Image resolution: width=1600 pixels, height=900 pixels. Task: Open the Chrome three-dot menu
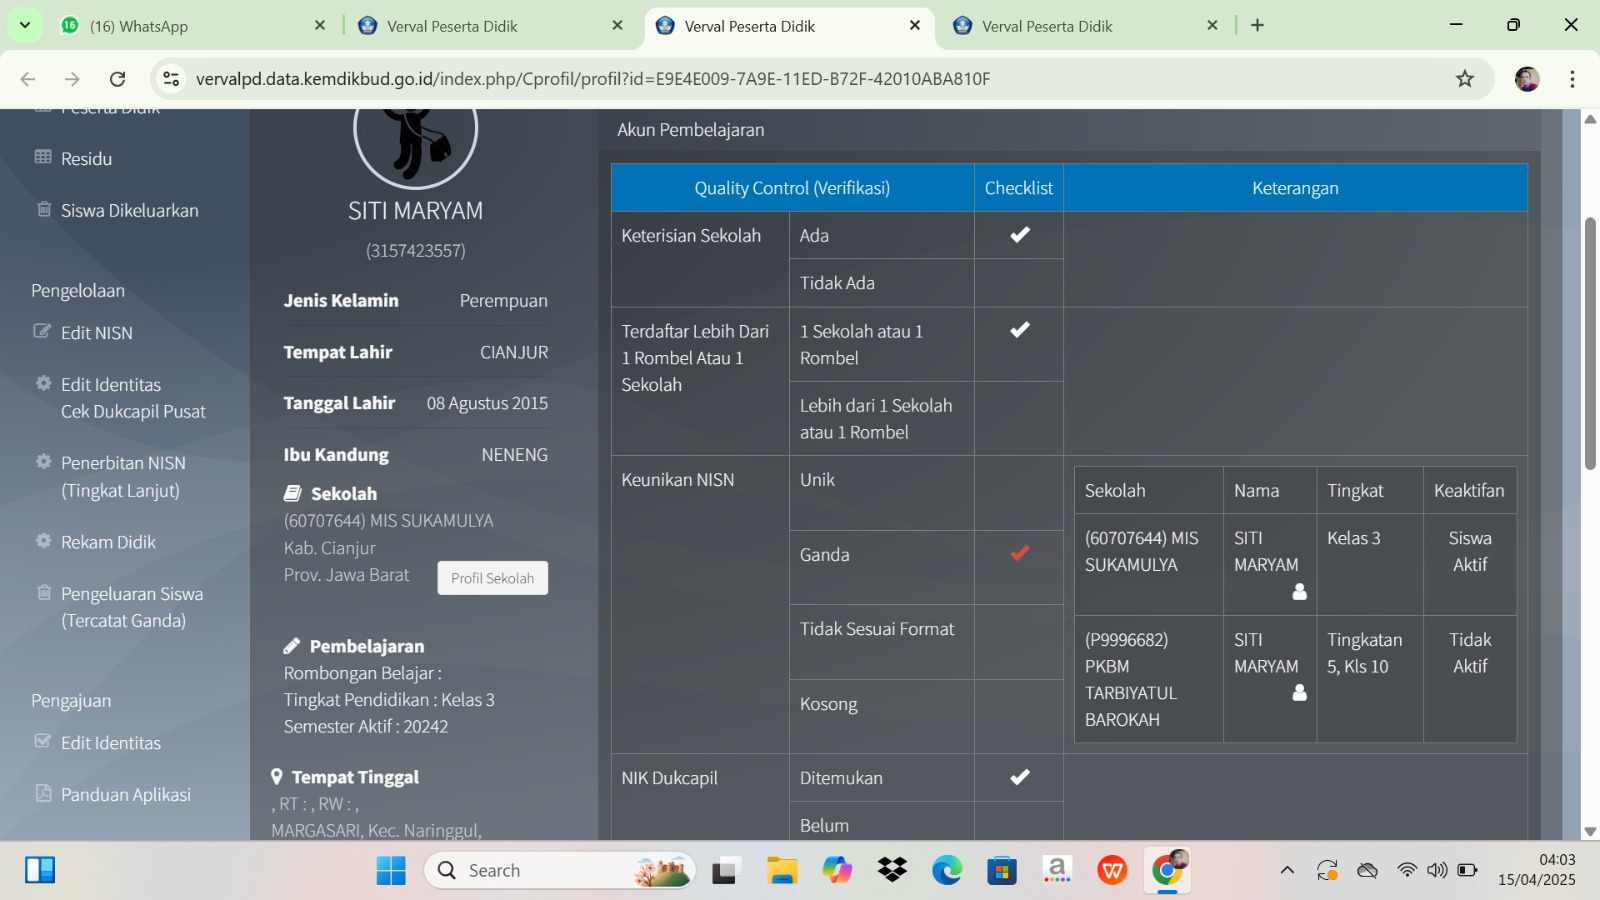[x=1572, y=79]
